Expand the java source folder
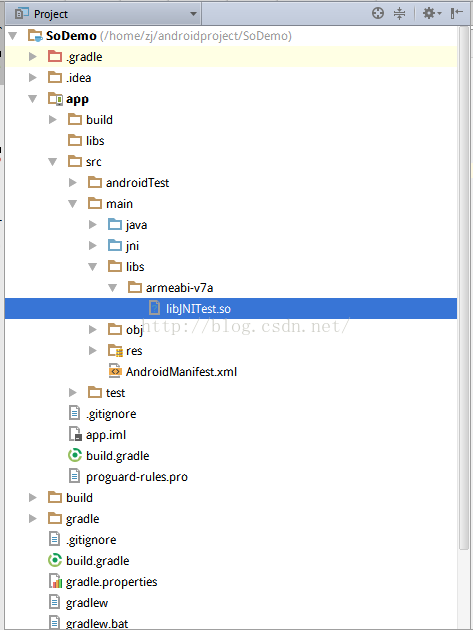The height and width of the screenshot is (630, 473). pos(93,225)
